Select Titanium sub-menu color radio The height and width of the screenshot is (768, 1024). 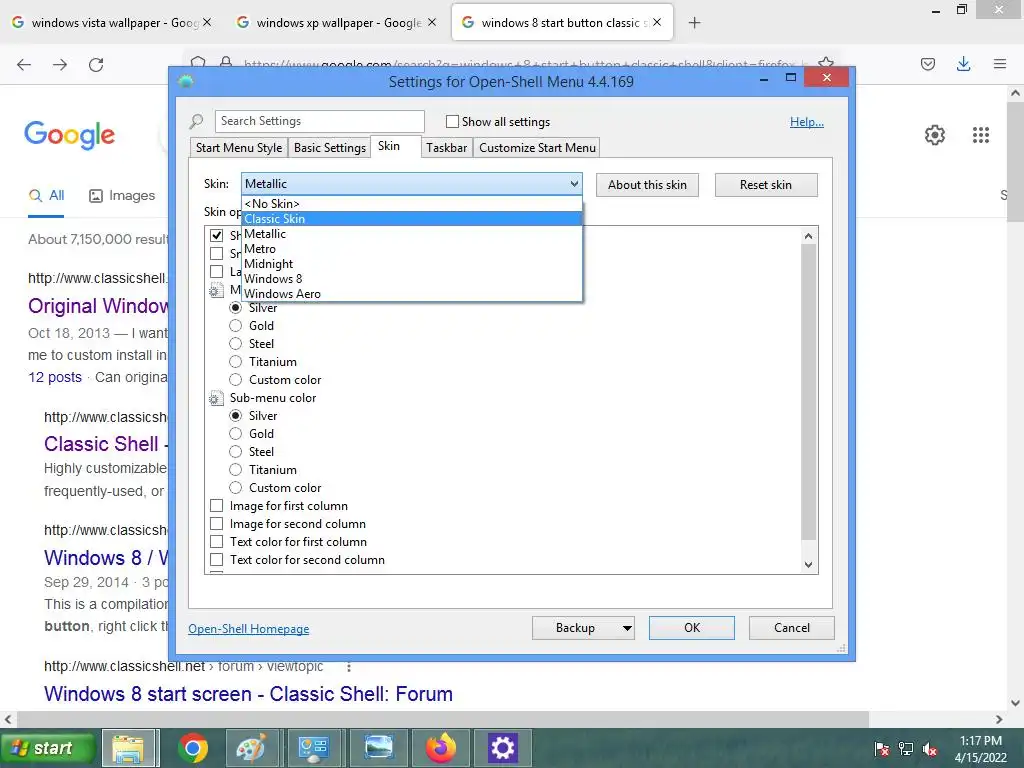tap(236, 470)
